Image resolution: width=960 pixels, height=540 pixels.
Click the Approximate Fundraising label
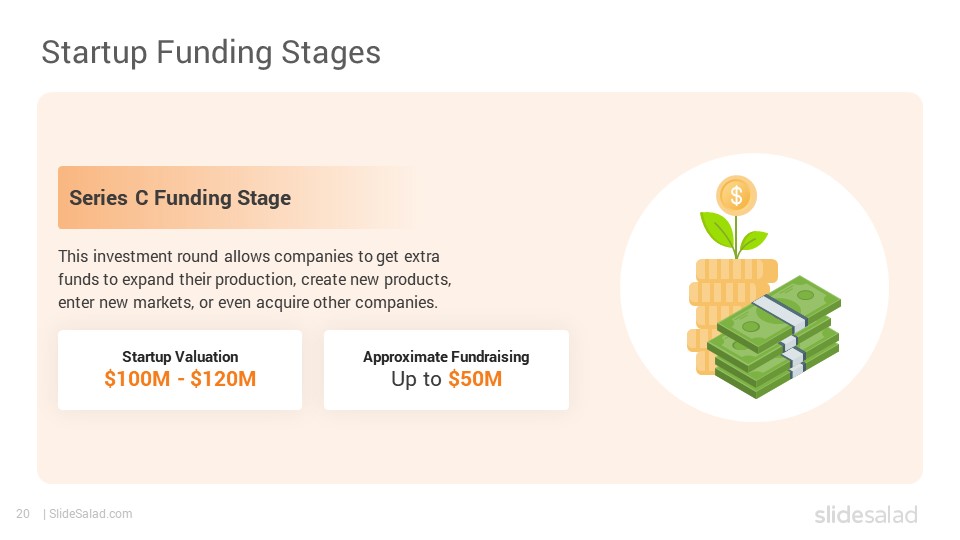[x=446, y=356]
